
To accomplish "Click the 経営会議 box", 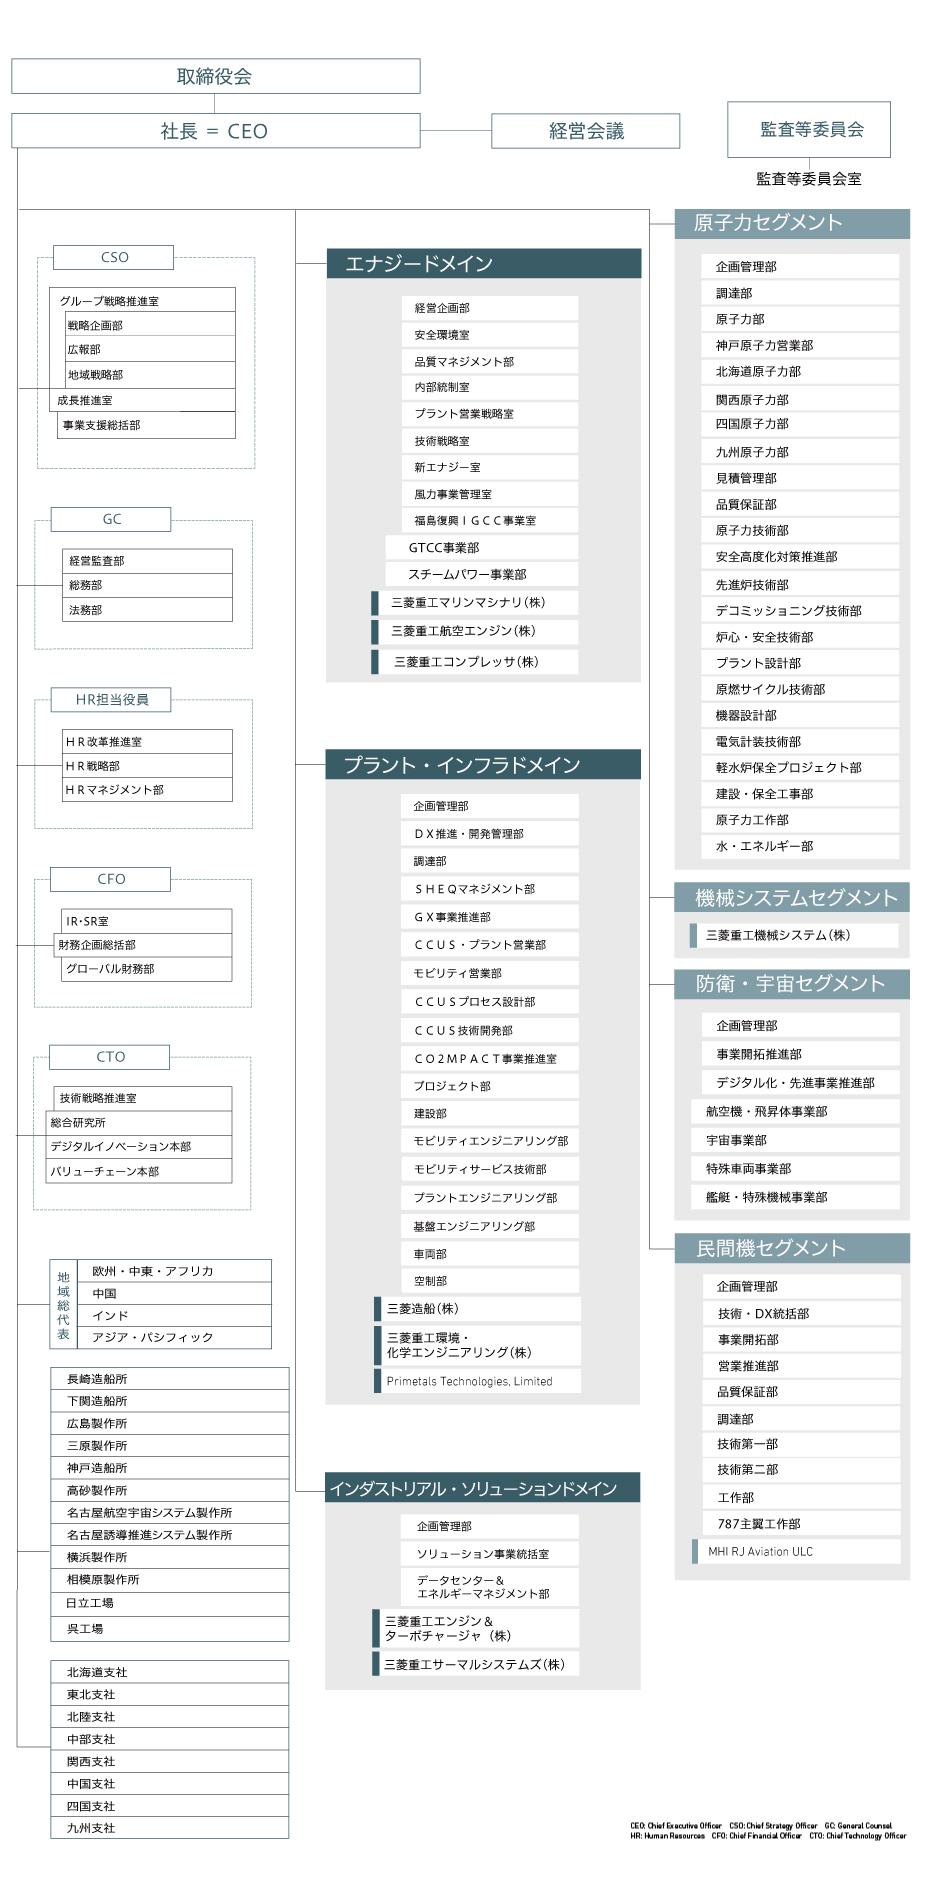I will [x=586, y=131].
